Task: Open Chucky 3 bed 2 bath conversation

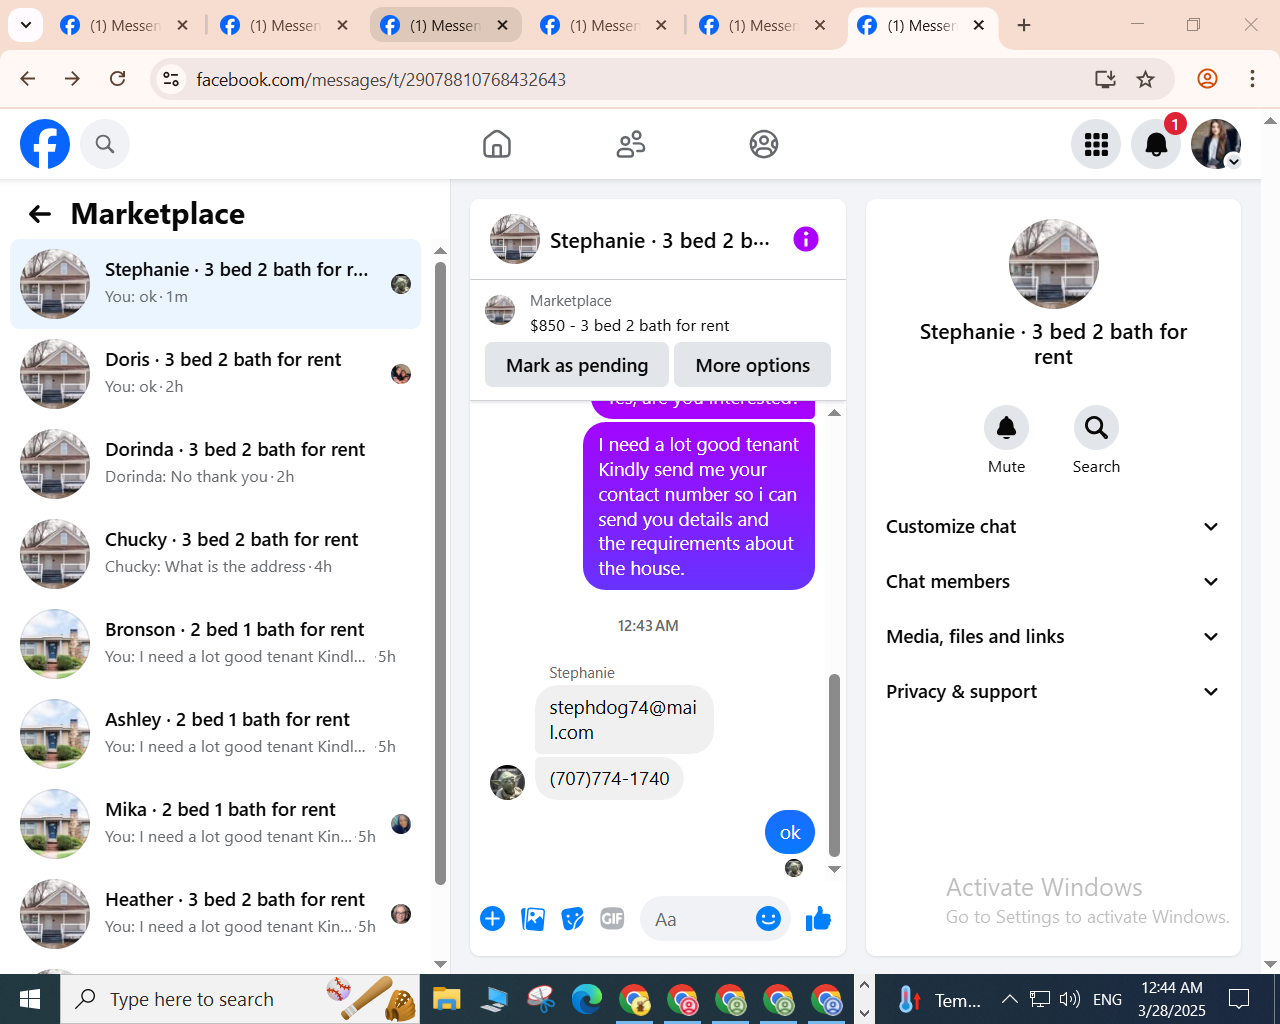Action: point(215,554)
